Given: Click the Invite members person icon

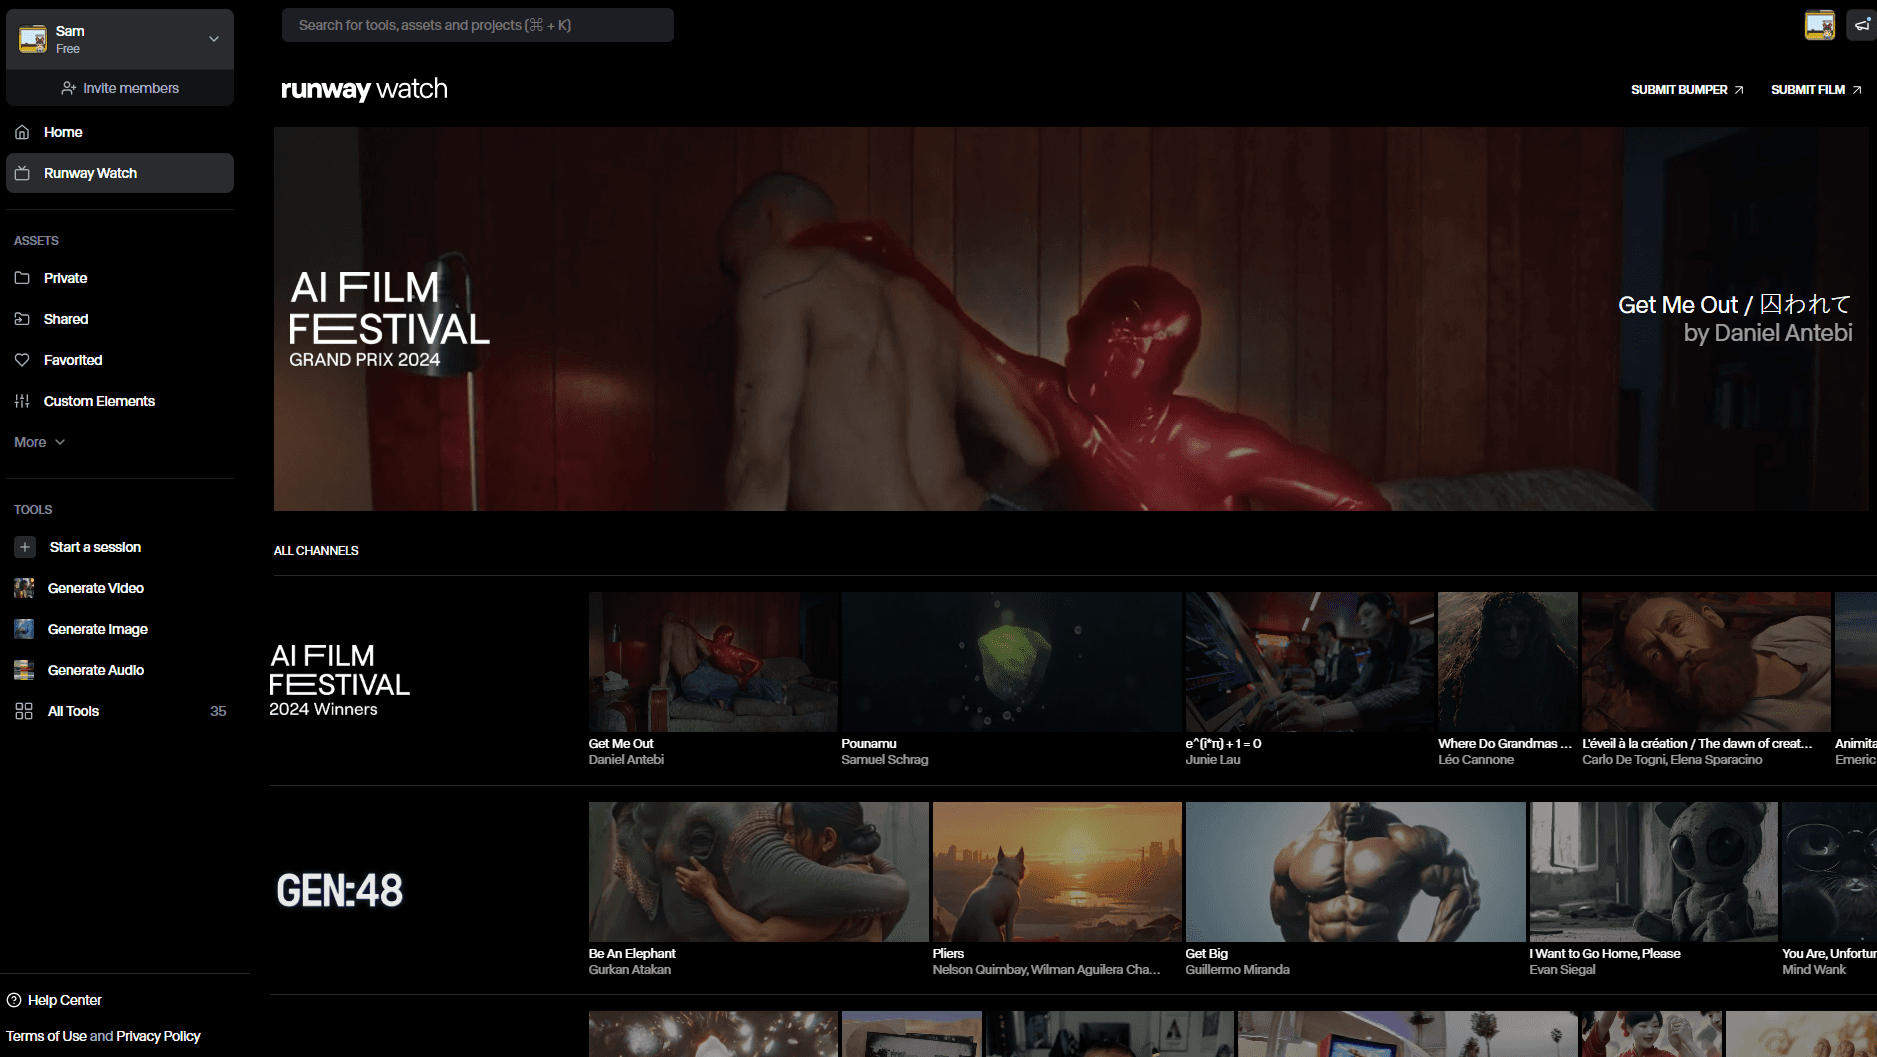Looking at the screenshot, I should click(69, 88).
